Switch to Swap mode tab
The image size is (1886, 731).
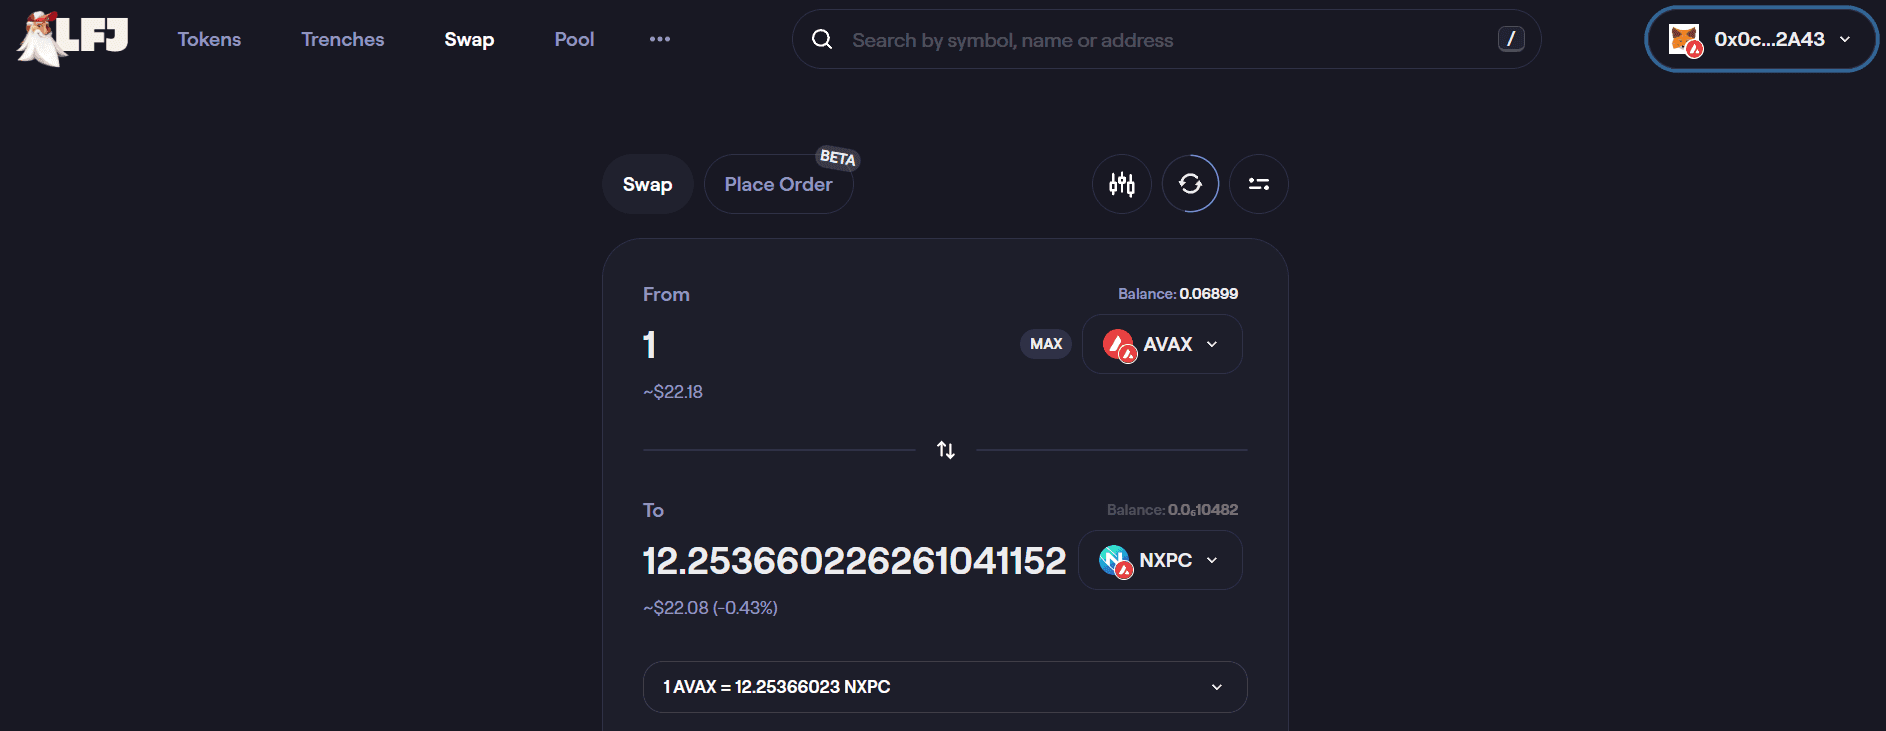coord(647,184)
